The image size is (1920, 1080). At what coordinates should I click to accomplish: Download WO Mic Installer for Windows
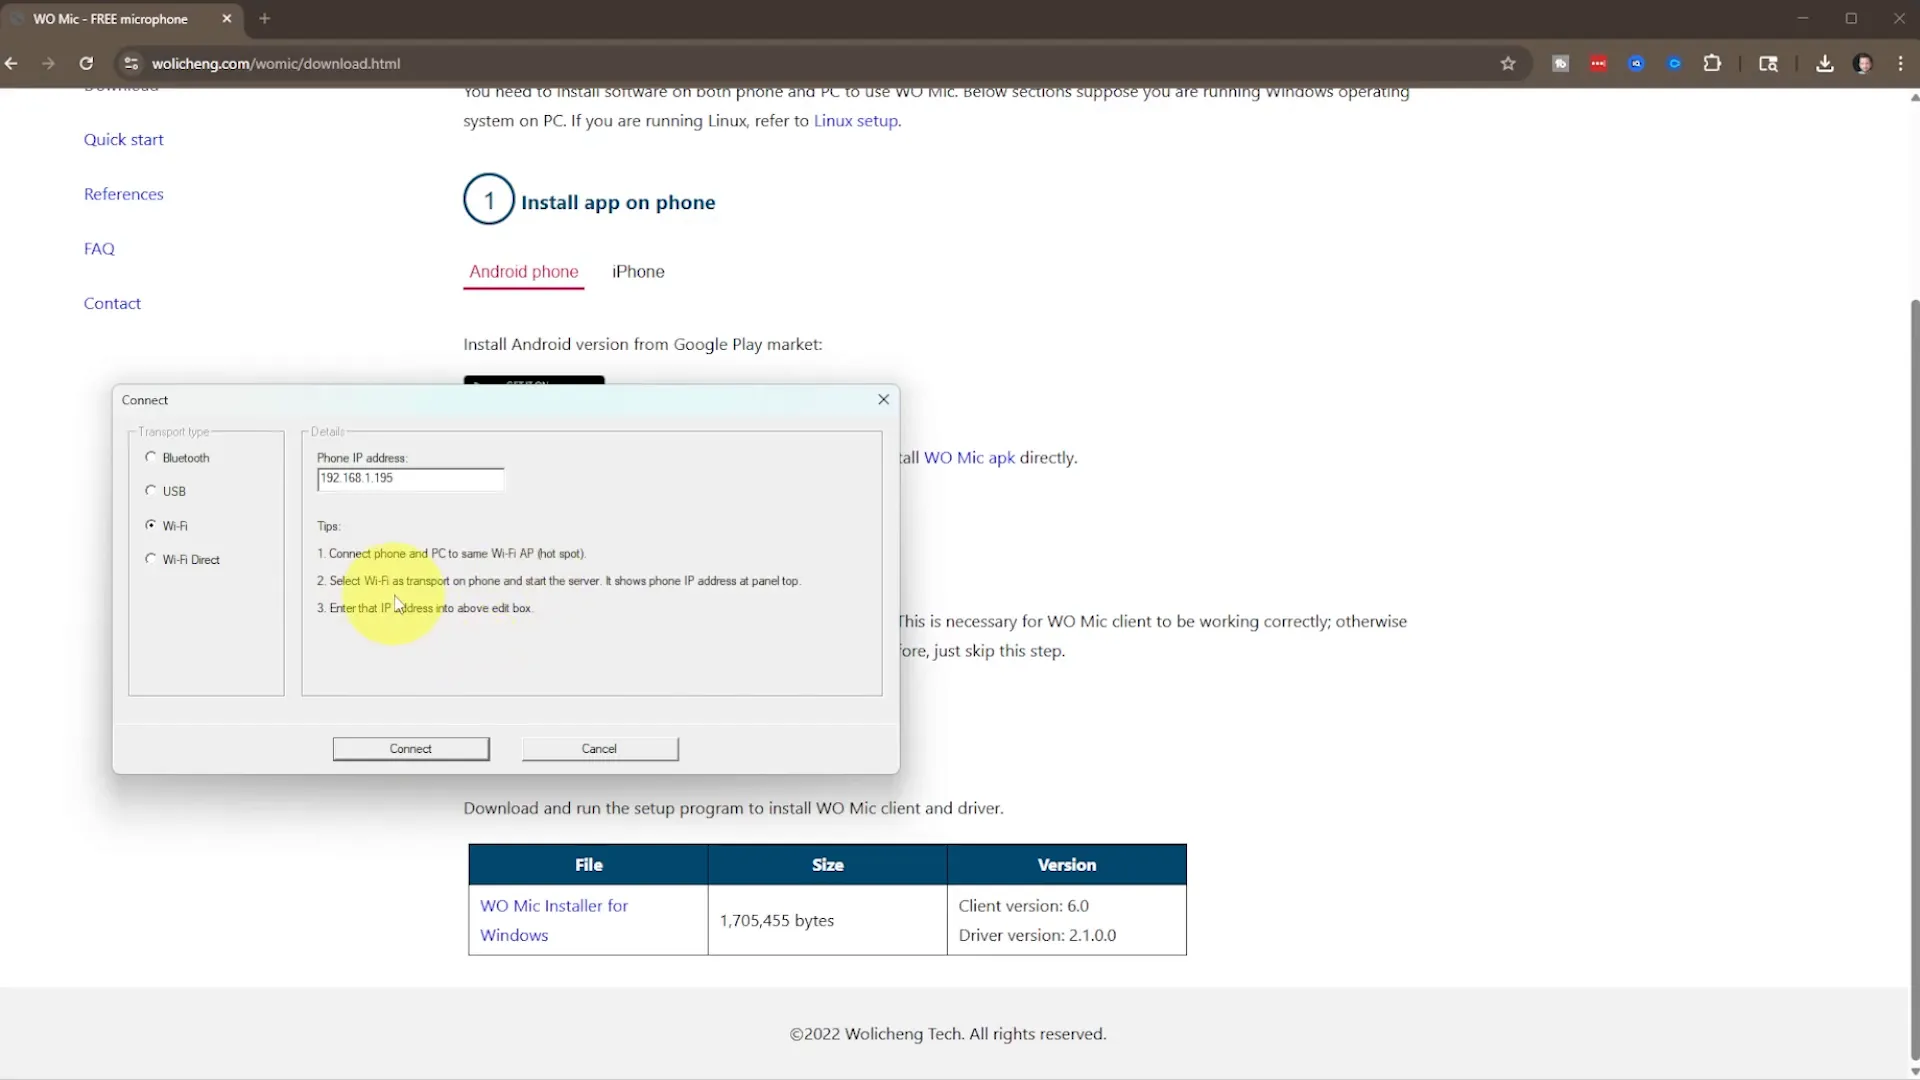point(554,920)
